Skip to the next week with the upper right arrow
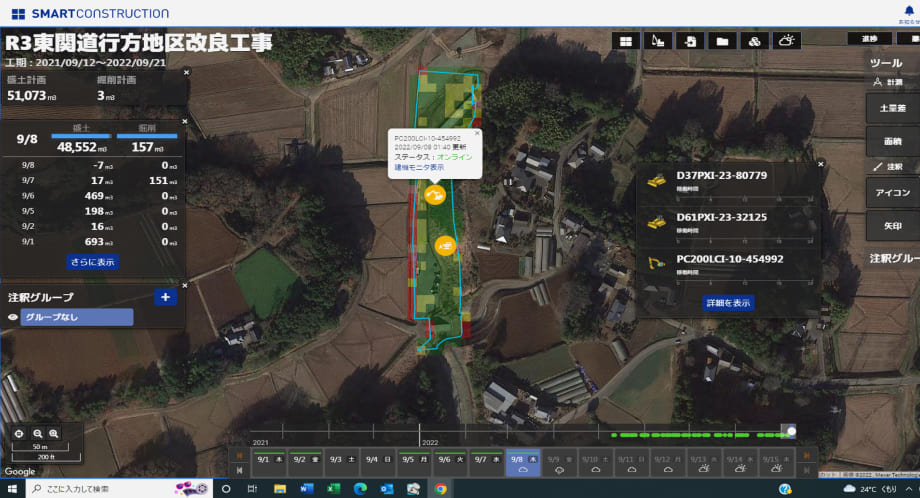The height and width of the screenshot is (498, 920). (x=807, y=456)
